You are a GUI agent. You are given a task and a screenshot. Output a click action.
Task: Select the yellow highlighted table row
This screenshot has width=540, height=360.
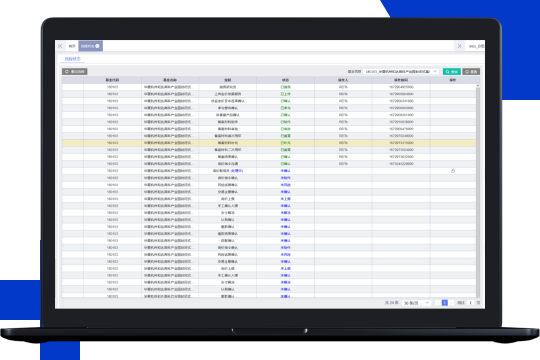tap(269, 143)
